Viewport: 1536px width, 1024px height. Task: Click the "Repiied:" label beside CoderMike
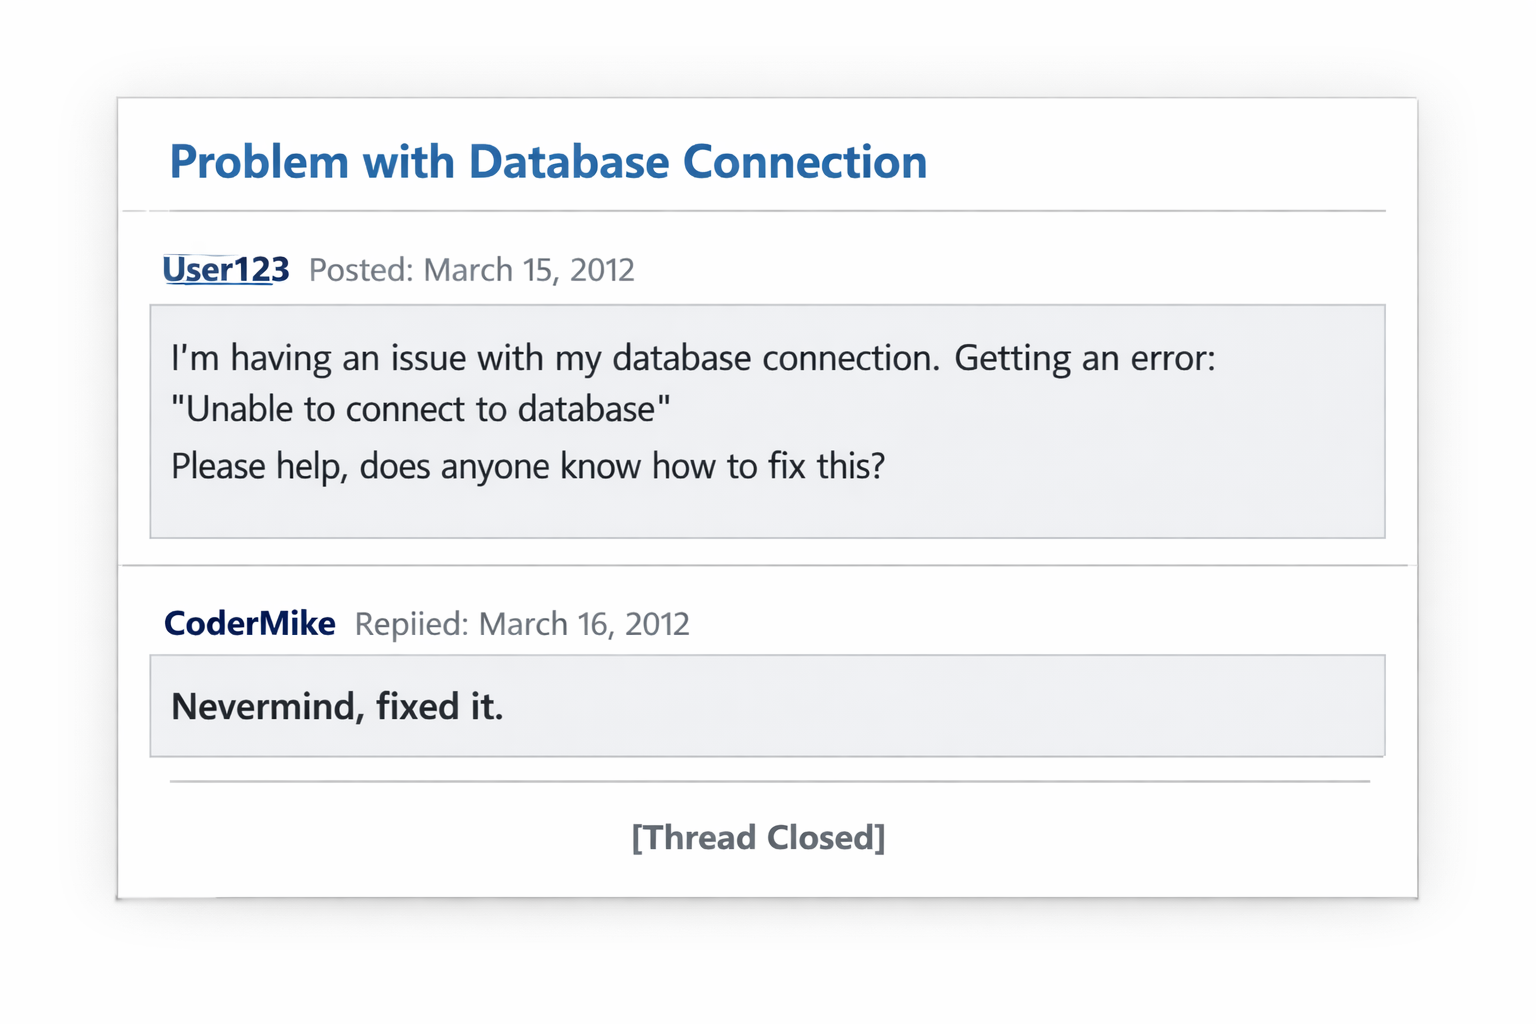coord(411,624)
